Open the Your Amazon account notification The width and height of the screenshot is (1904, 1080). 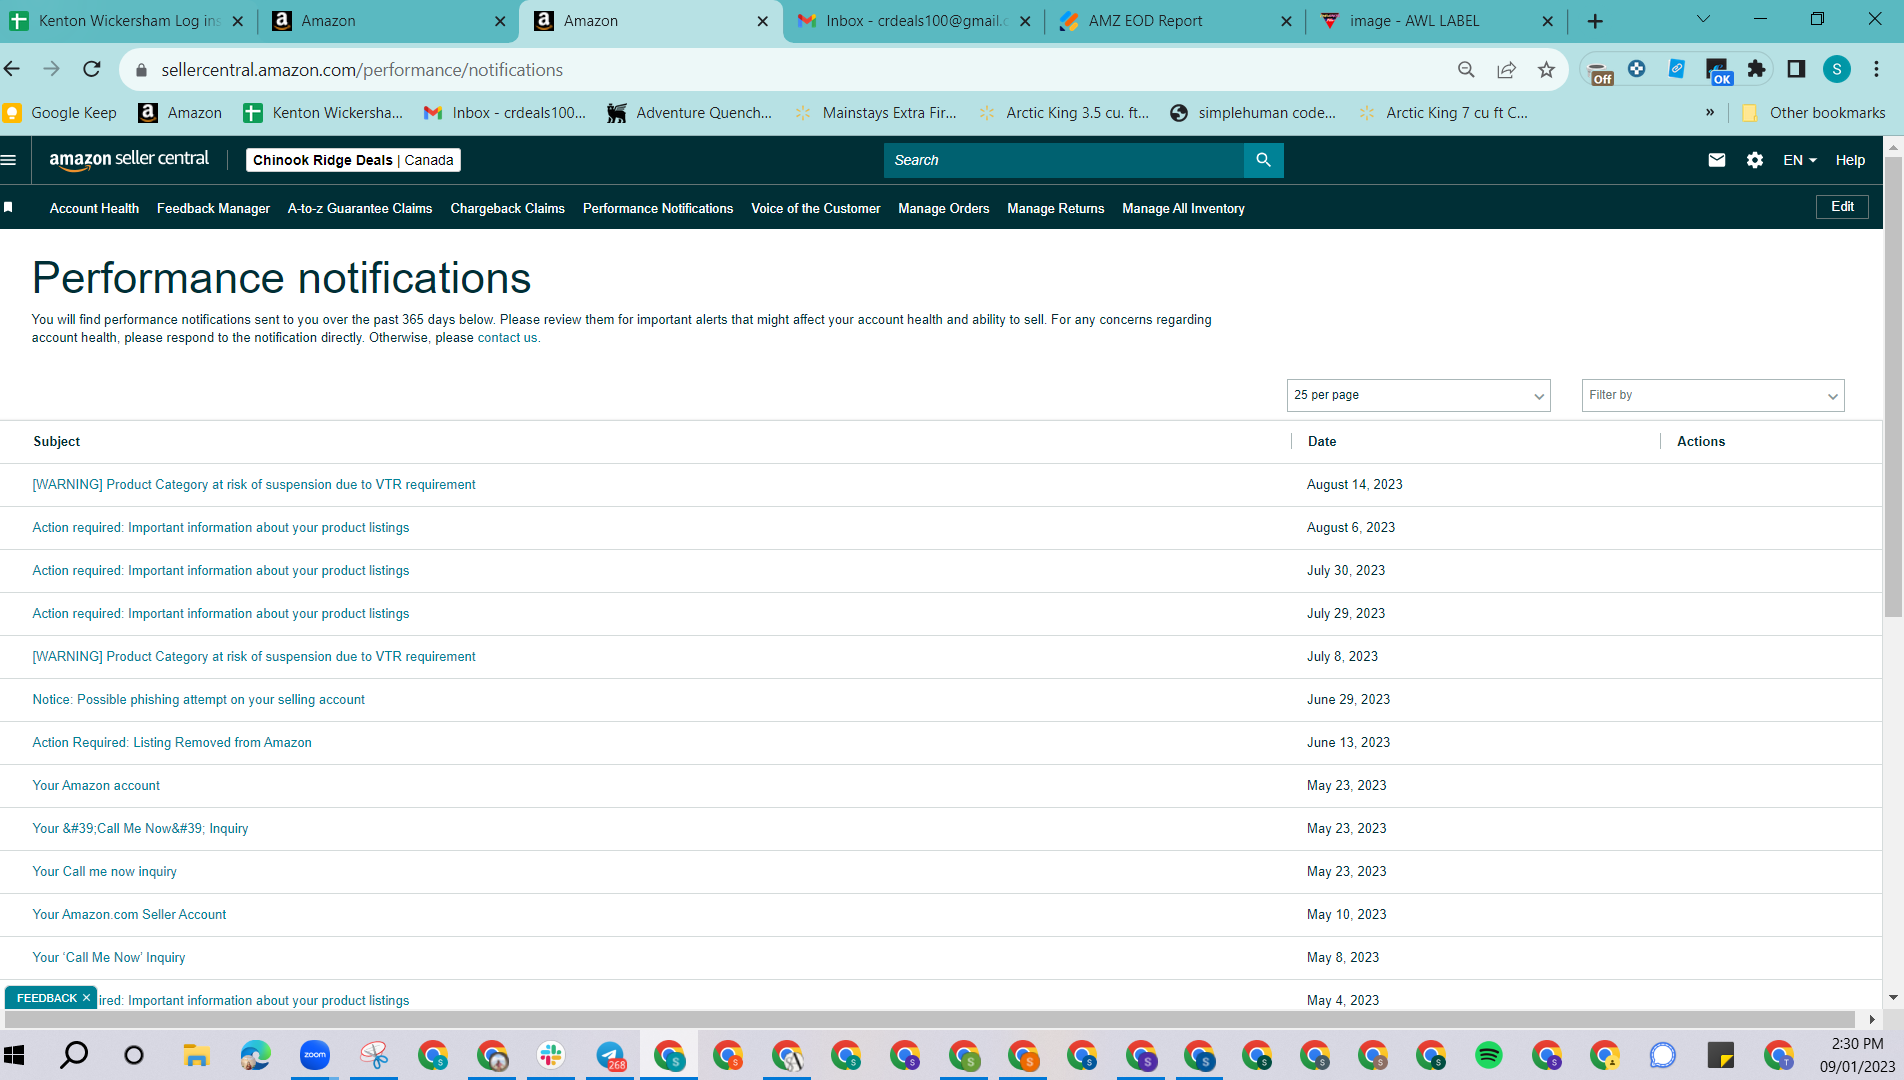(96, 785)
